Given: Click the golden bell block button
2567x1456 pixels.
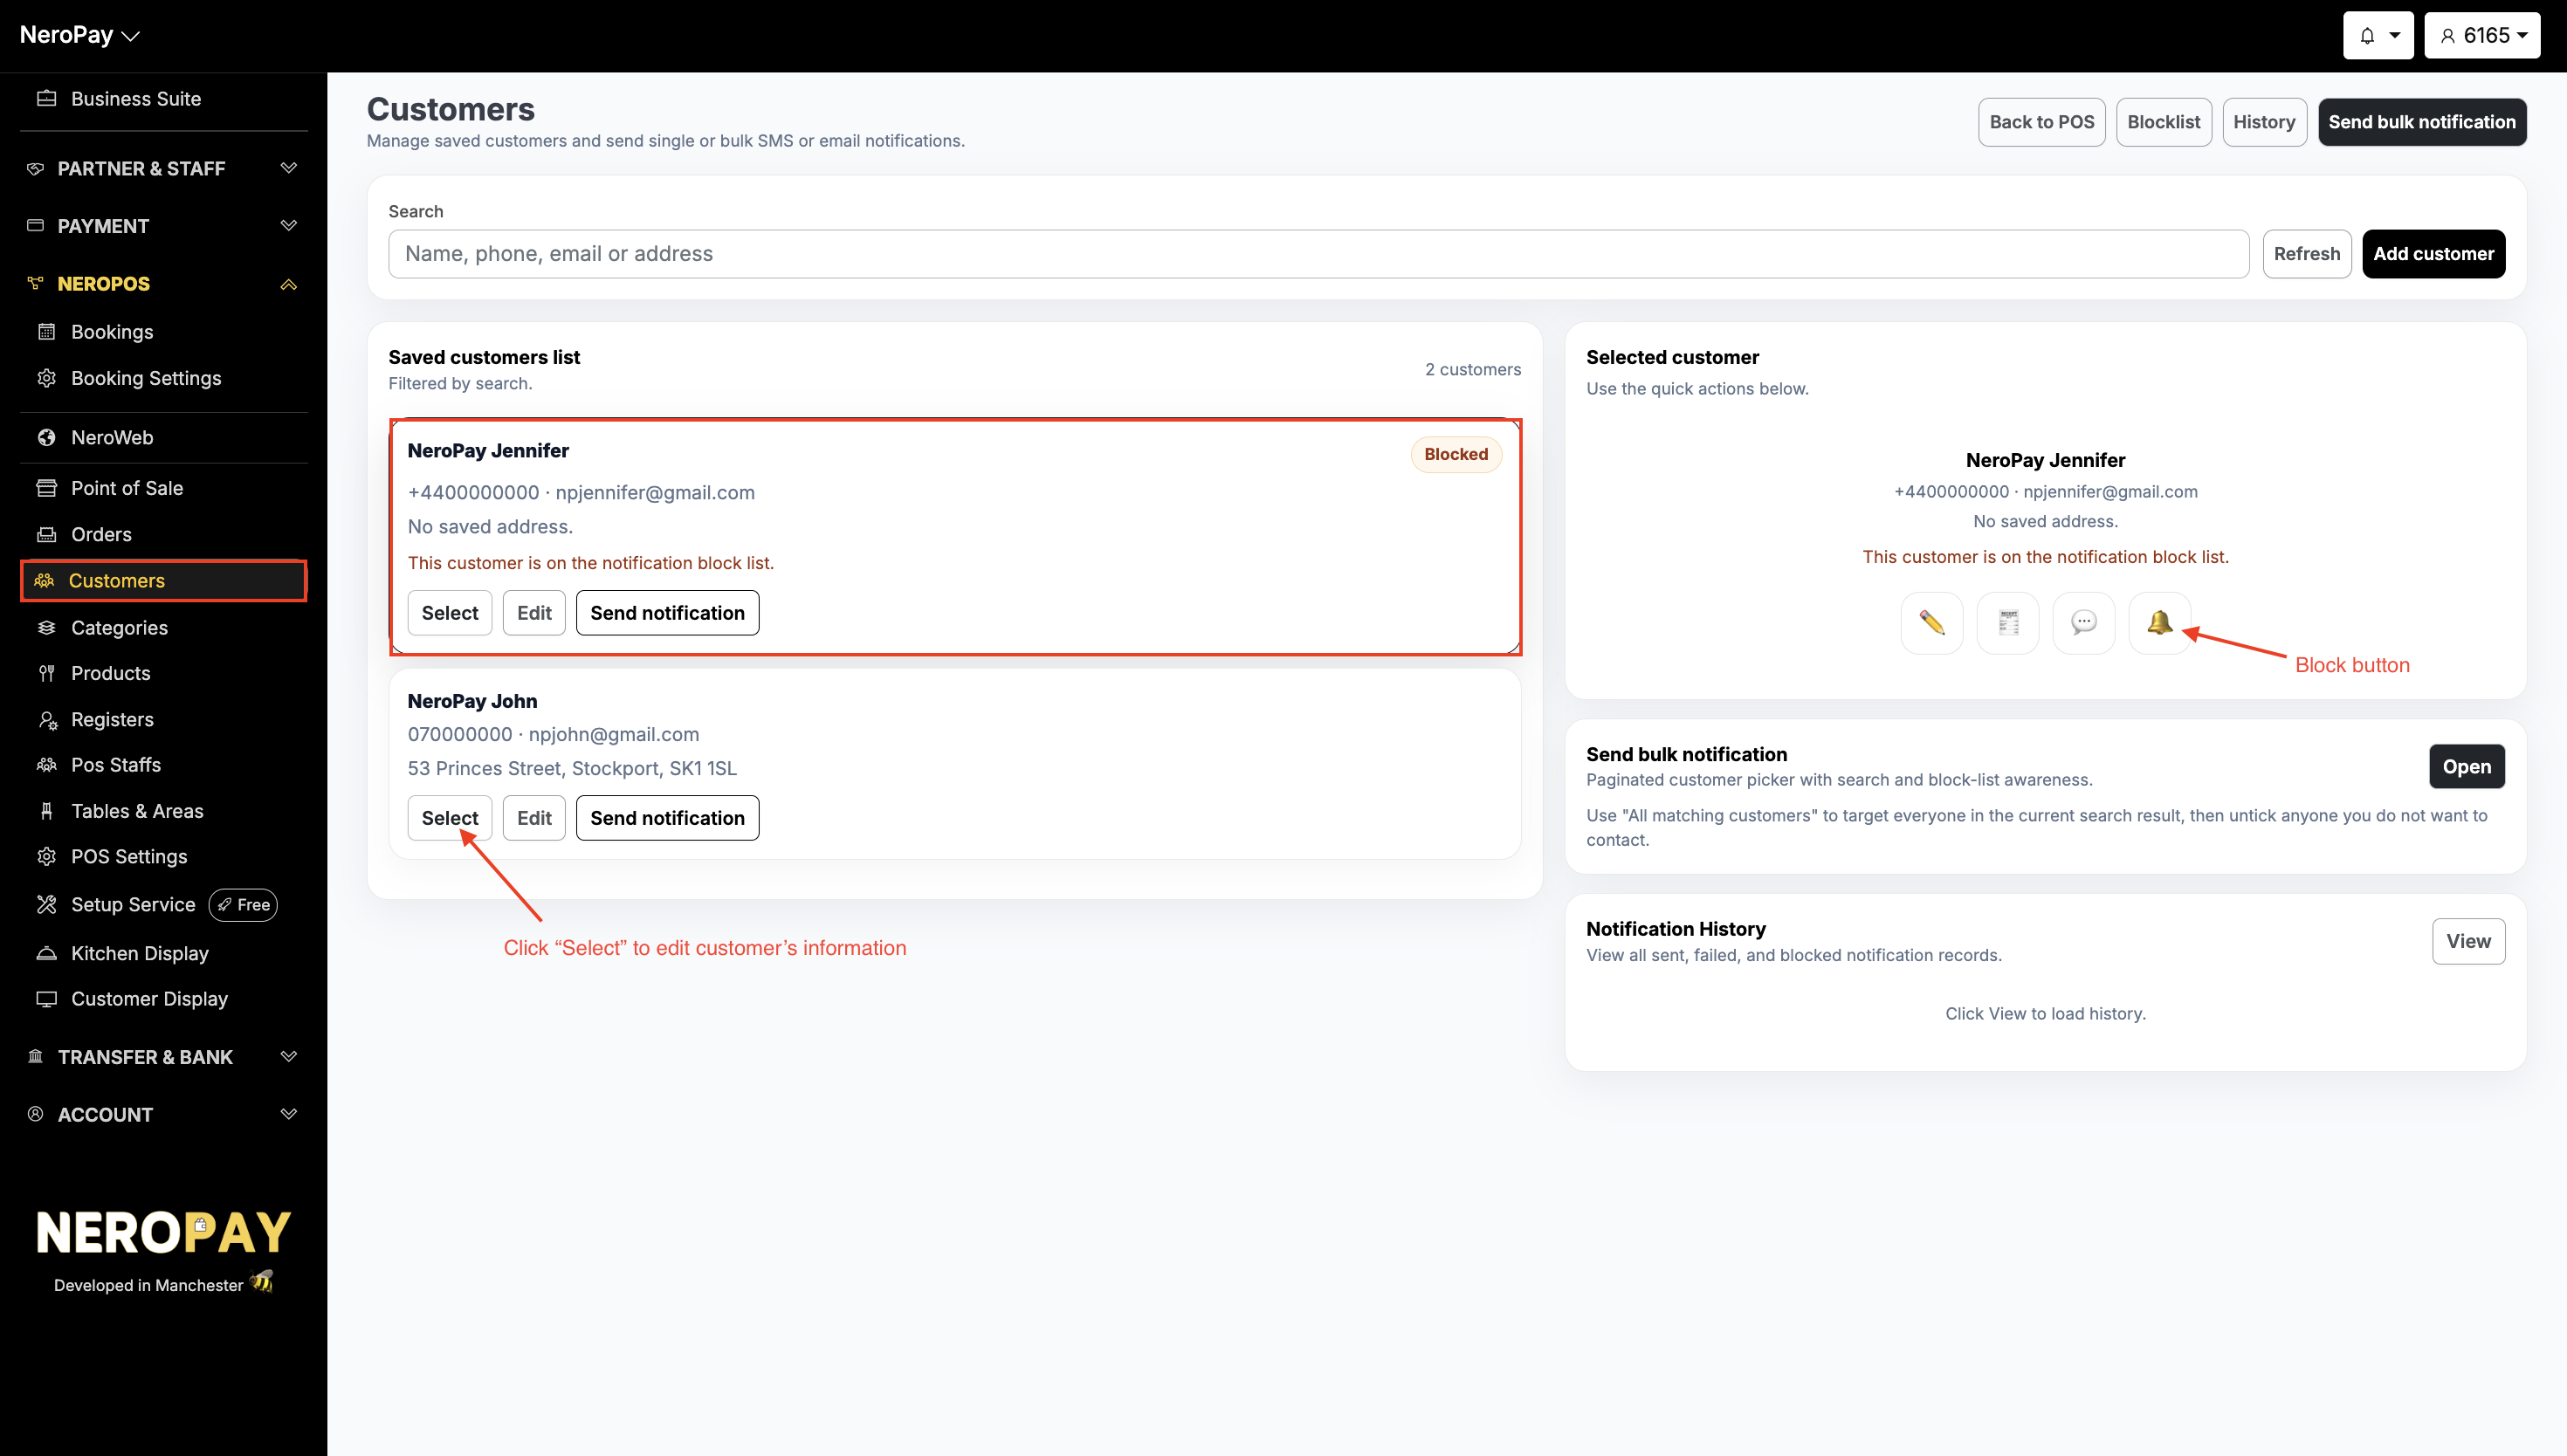Looking at the screenshot, I should pyautogui.click(x=2159, y=623).
